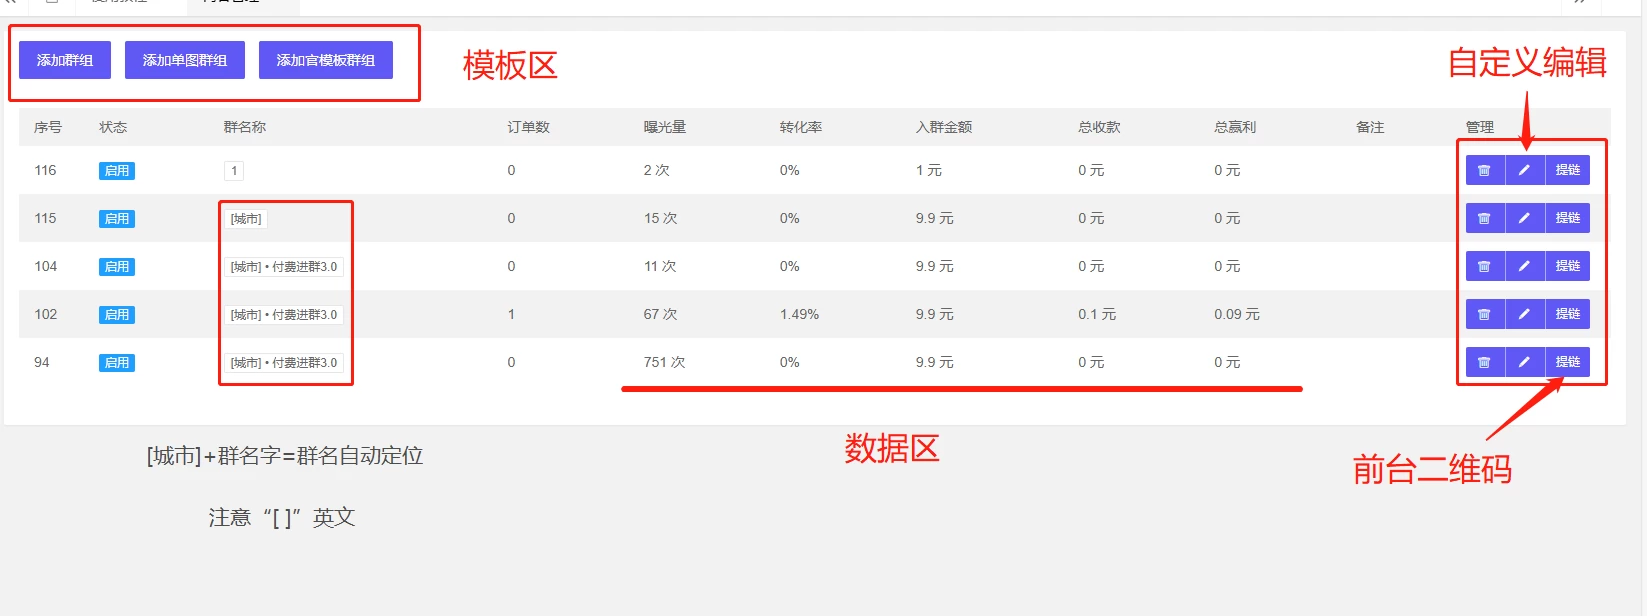
Task: Edit group row 116 with pencil icon
Action: tap(1525, 170)
